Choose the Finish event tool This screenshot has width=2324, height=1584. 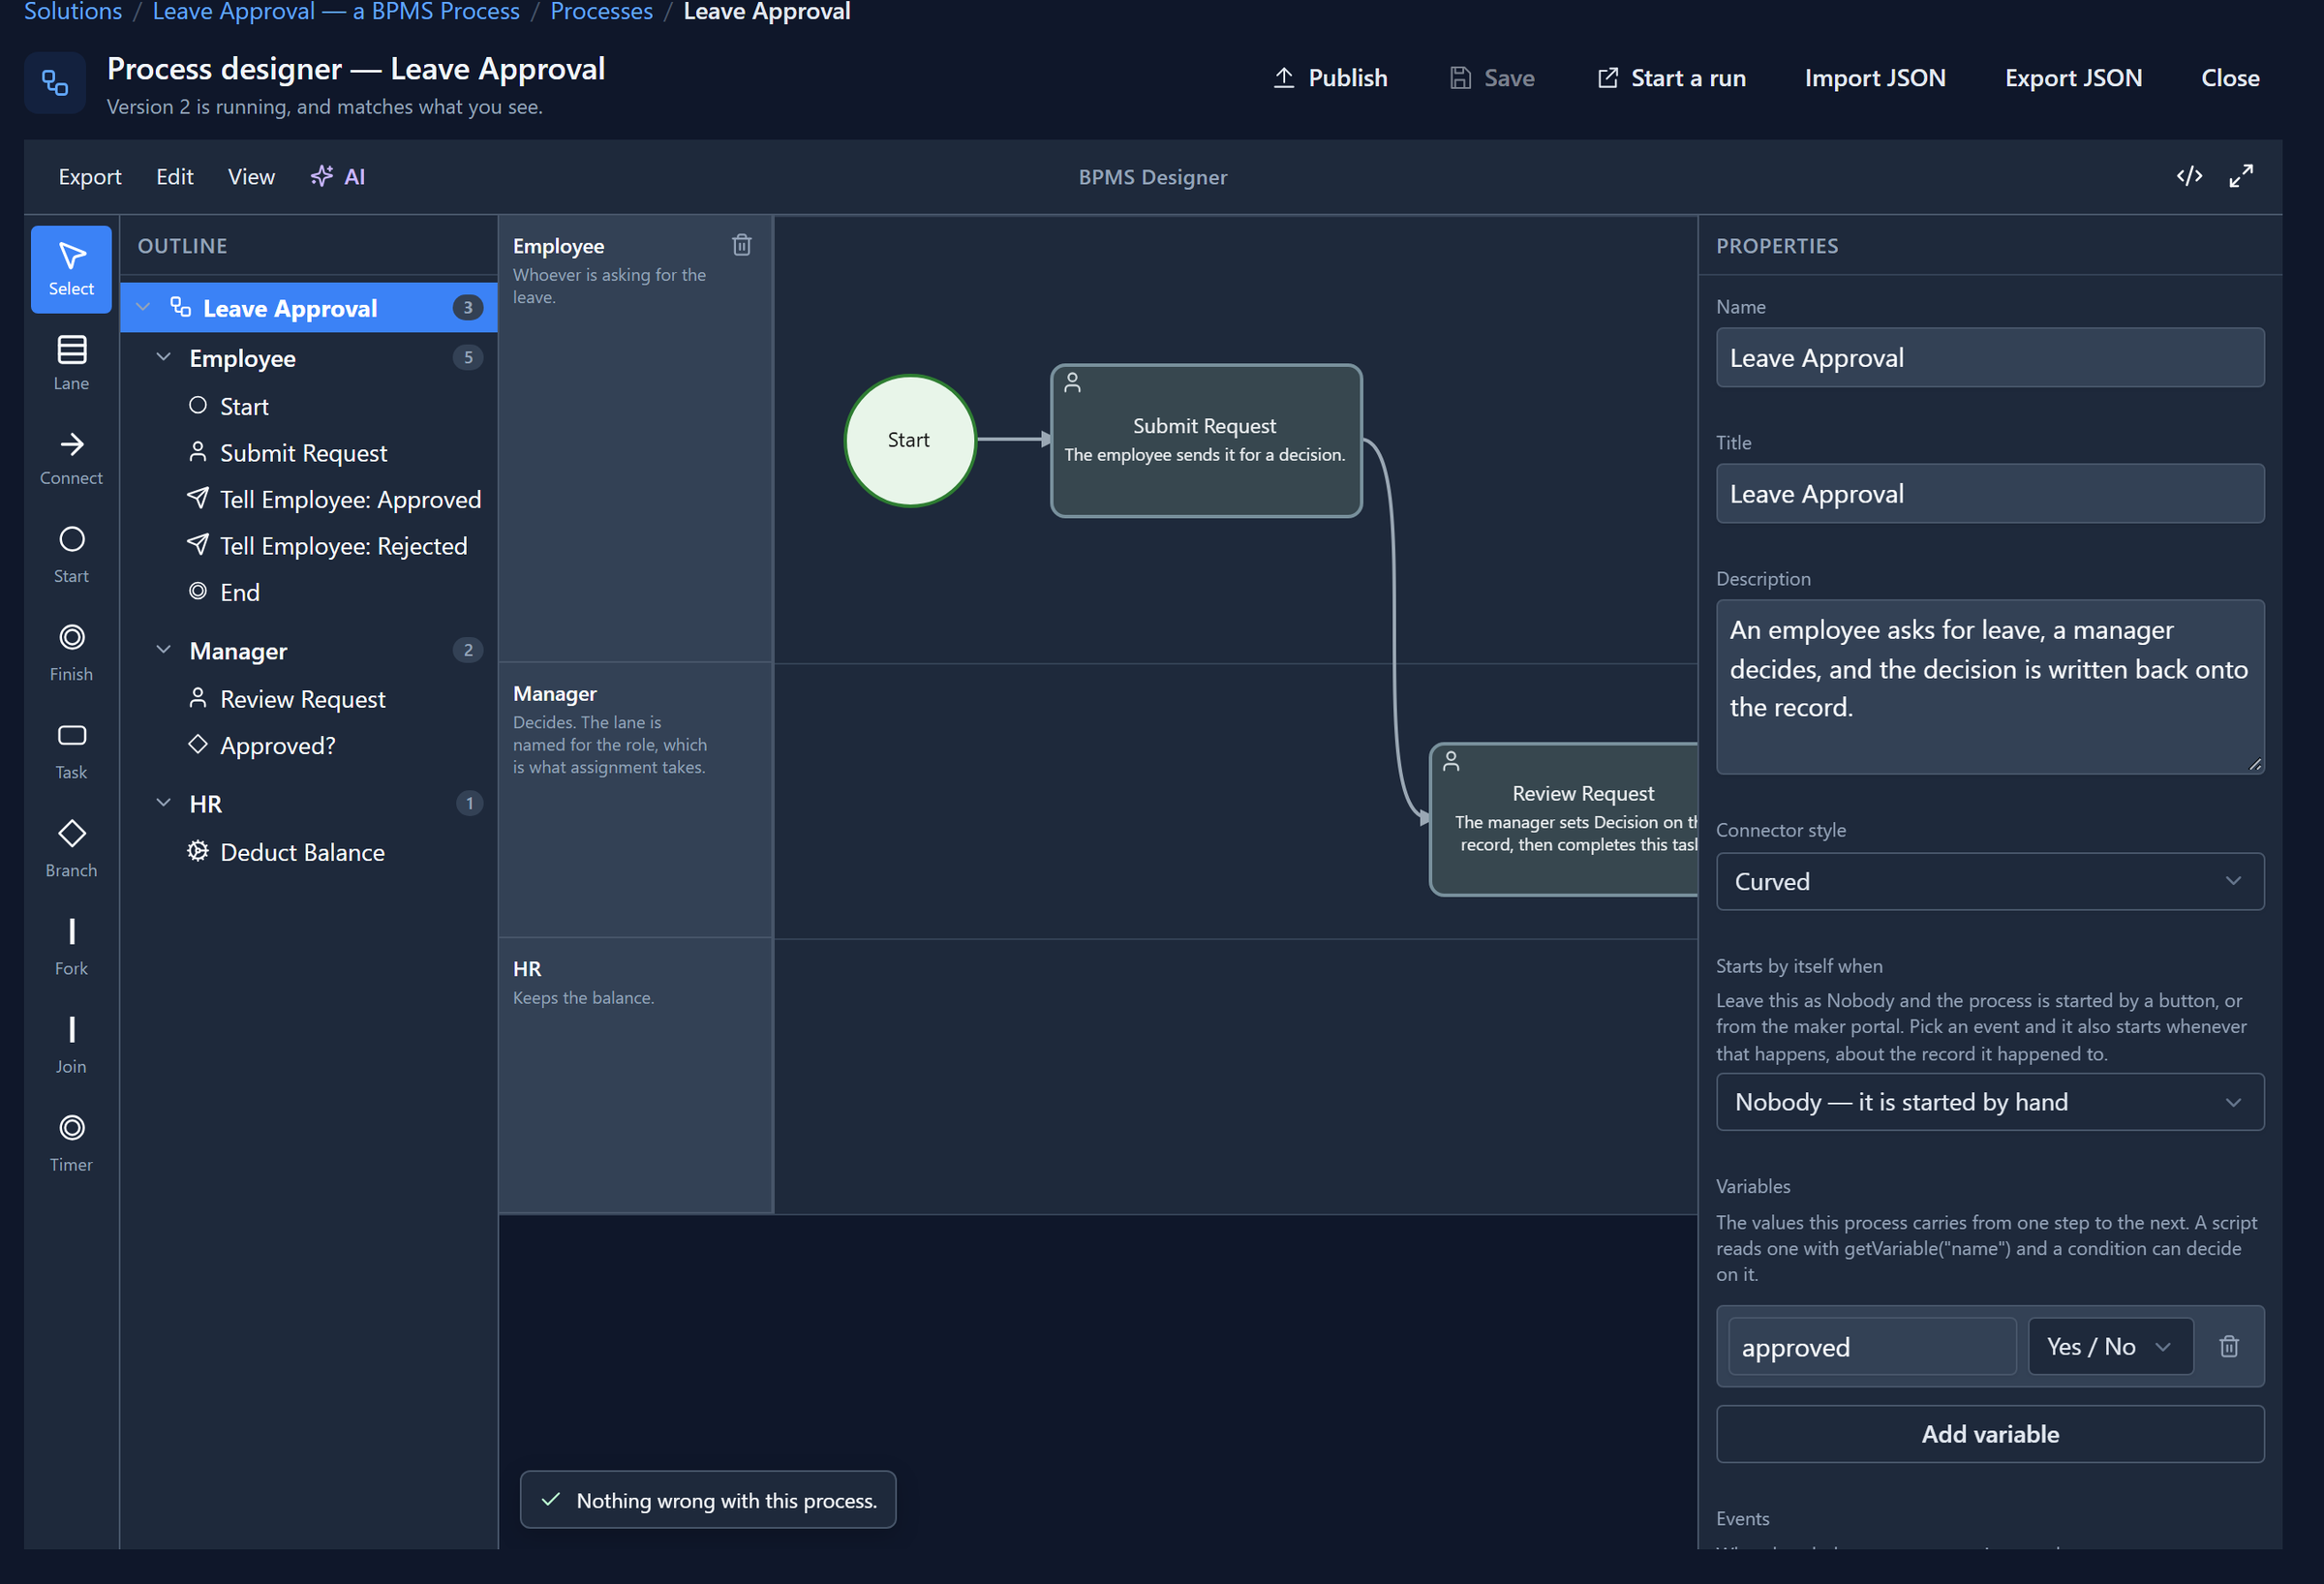71,652
